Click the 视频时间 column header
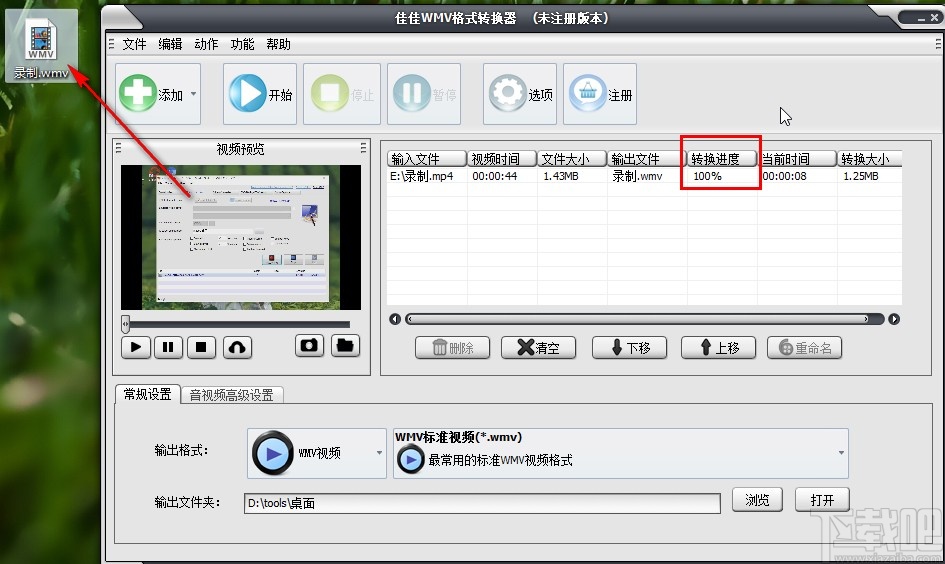This screenshot has height=564, width=945. (x=502, y=158)
